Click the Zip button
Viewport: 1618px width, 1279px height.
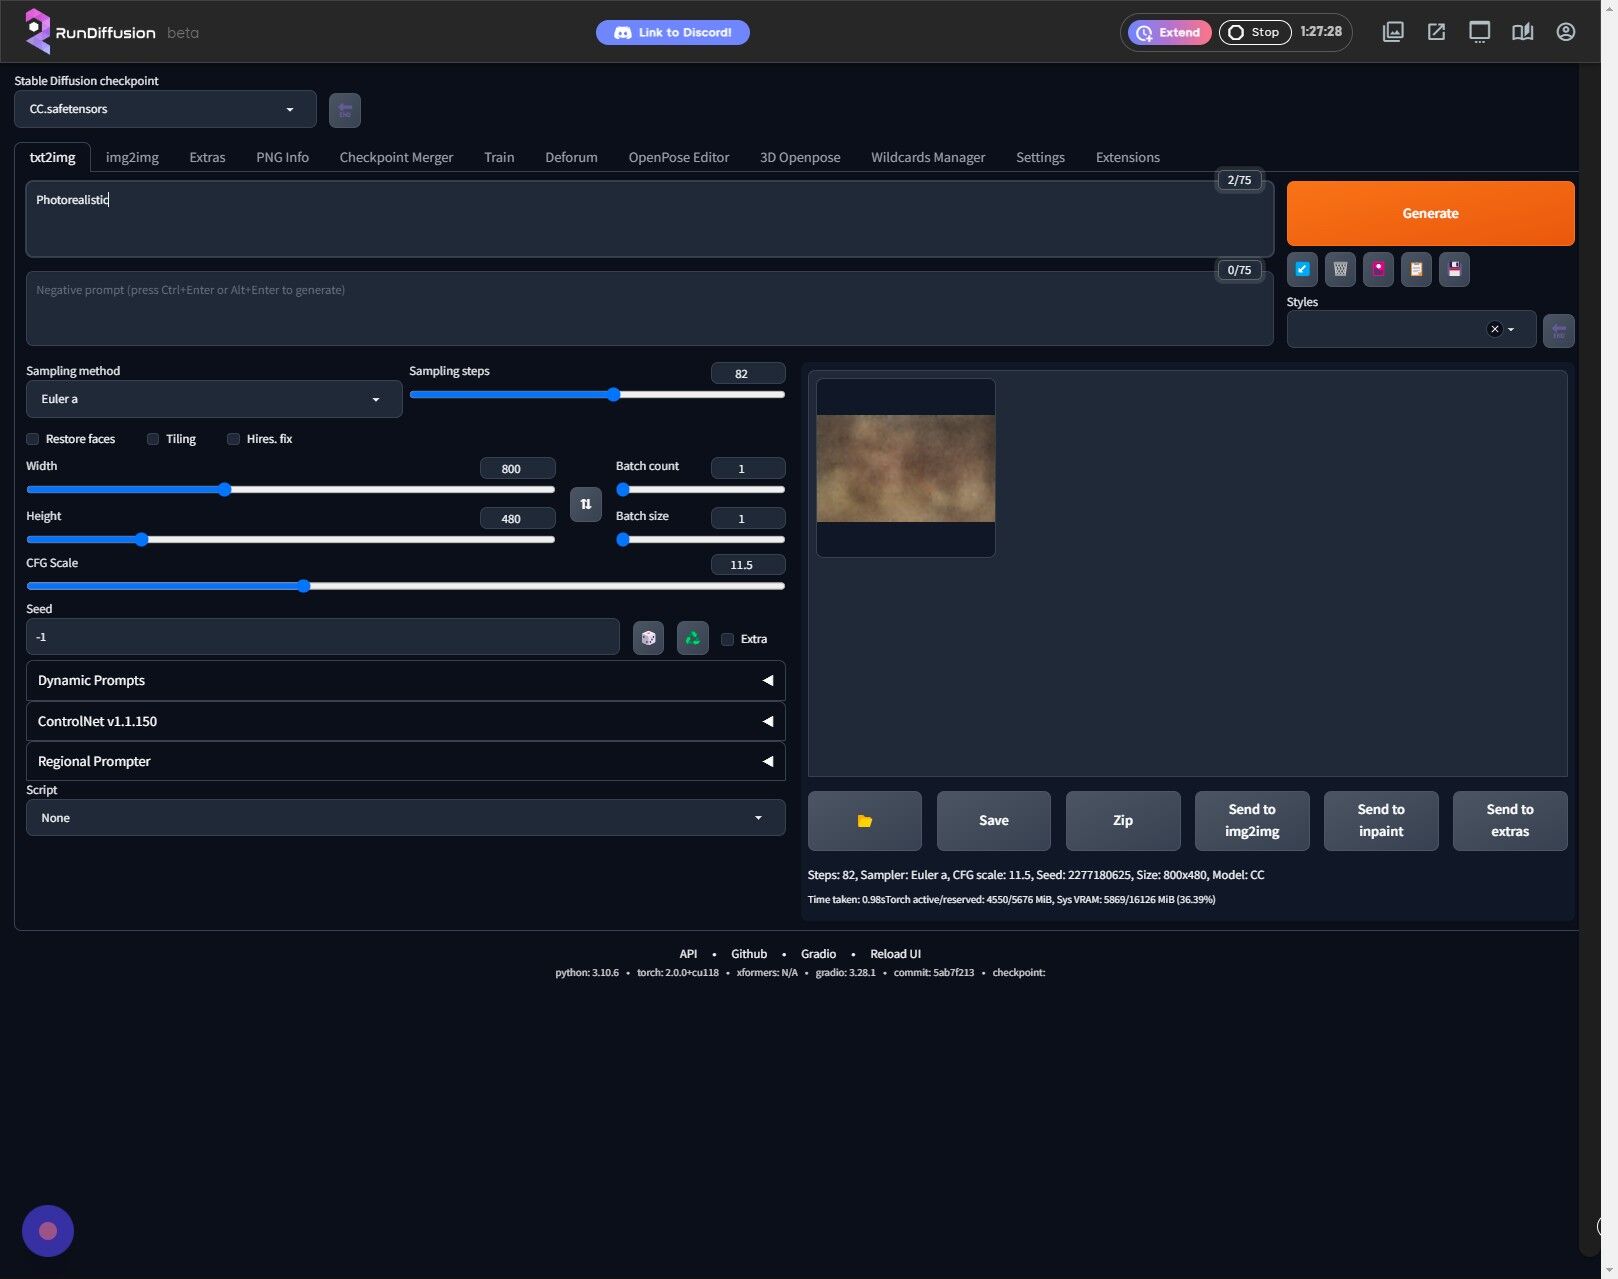(x=1123, y=821)
